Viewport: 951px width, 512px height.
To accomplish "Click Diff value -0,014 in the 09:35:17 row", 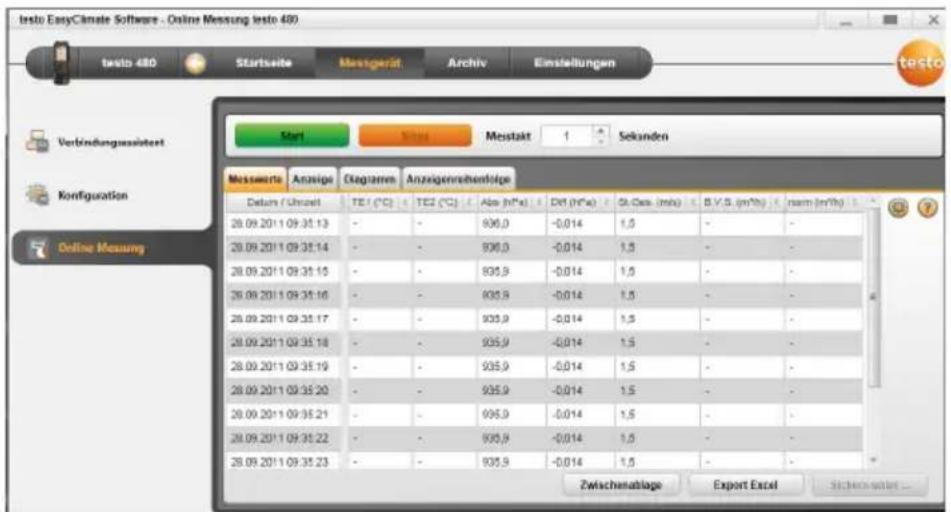I will [566, 319].
